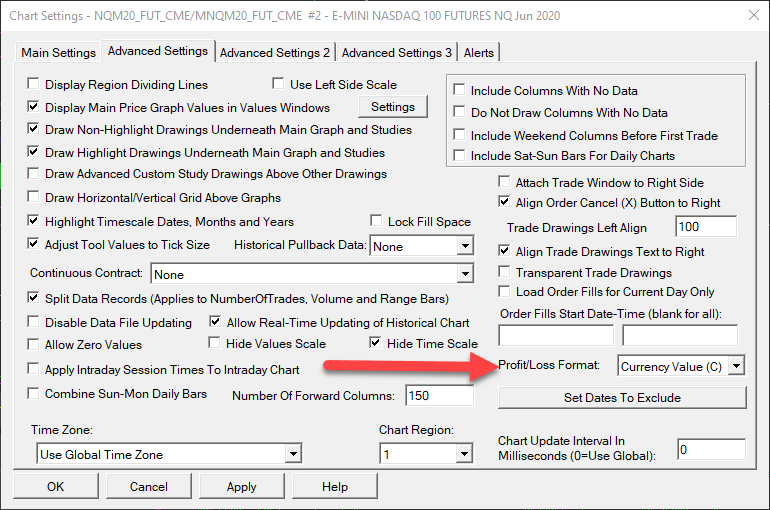The image size is (770, 510).
Task: Expand the Continuous Contract dropdown
Action: pyautogui.click(x=464, y=274)
